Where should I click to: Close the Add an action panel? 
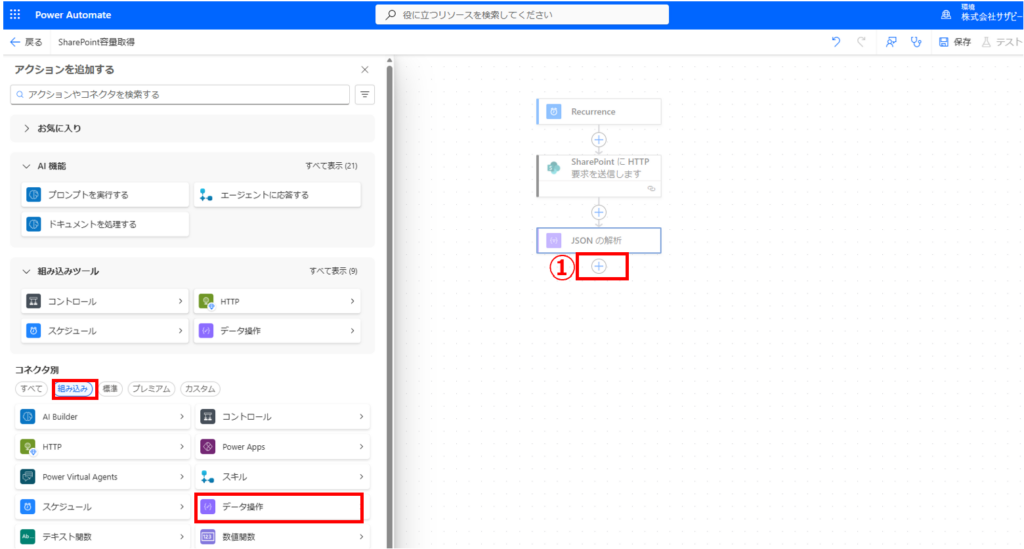[364, 70]
